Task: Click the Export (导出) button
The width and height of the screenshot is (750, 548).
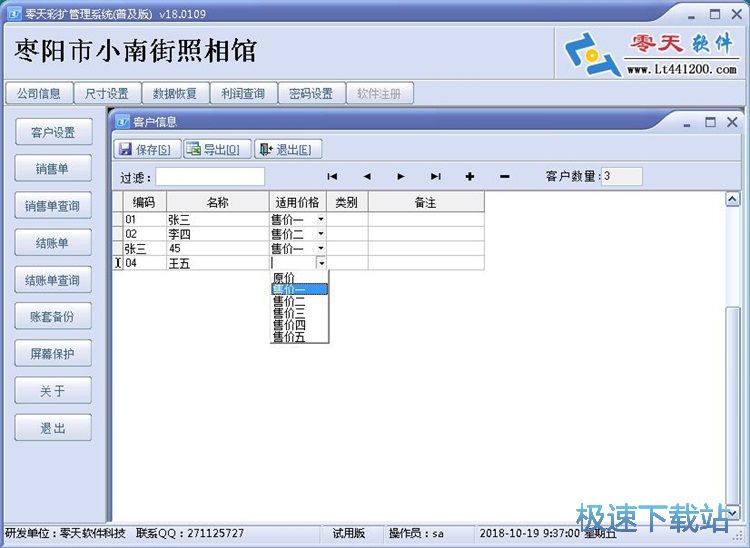Action: pyautogui.click(x=218, y=149)
